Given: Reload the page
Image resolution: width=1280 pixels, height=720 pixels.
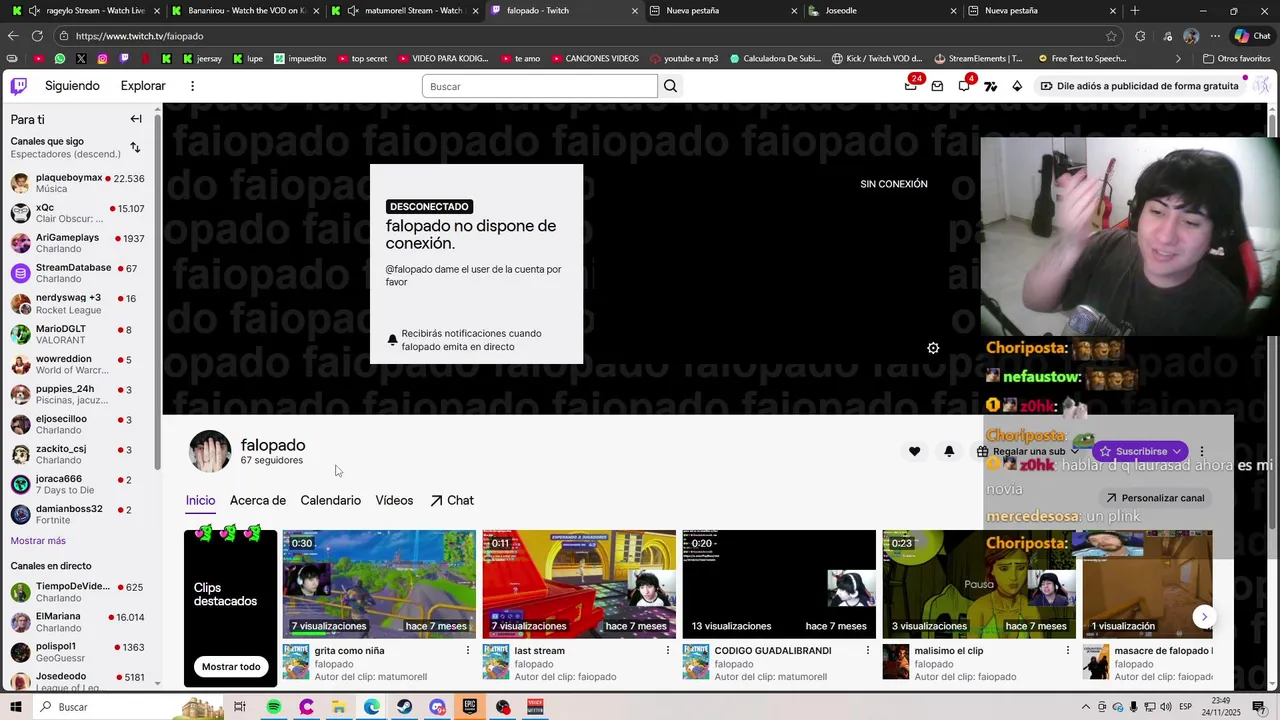Looking at the screenshot, I should tap(37, 36).
